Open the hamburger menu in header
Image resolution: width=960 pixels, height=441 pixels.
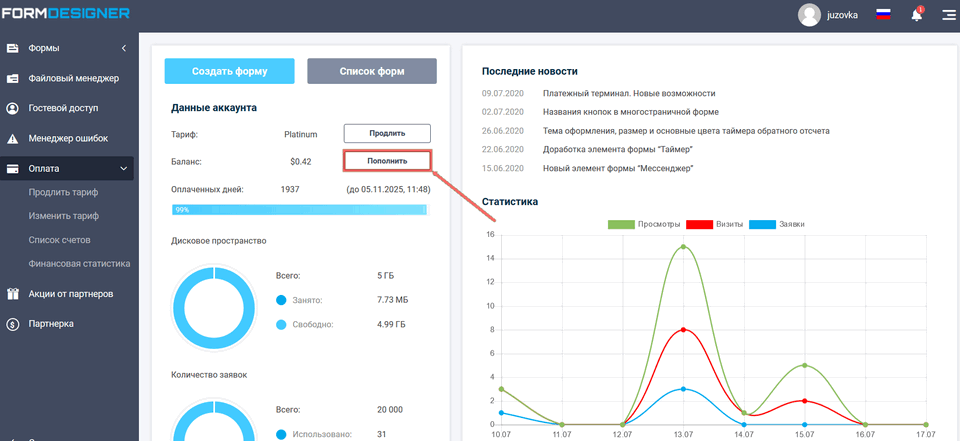(947, 15)
